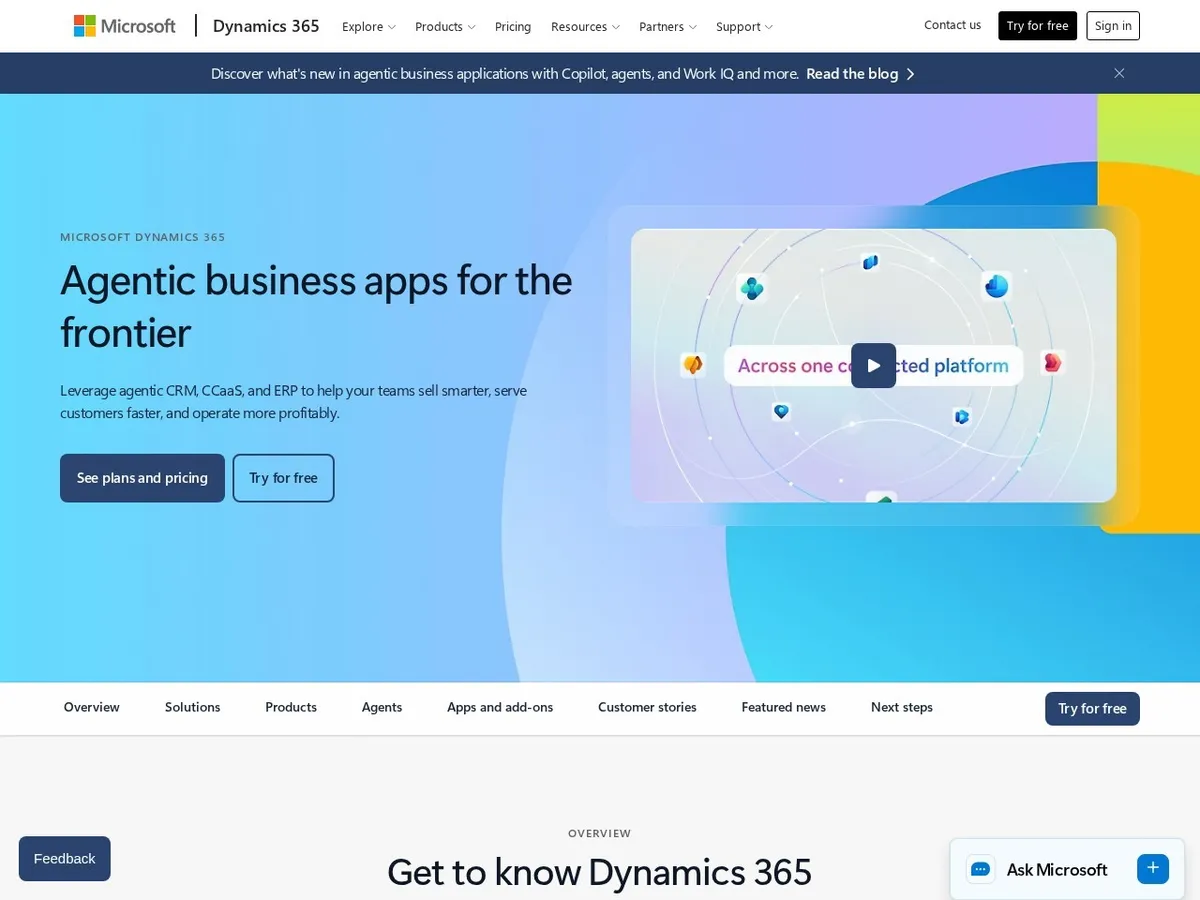
Task: Click the chevron after Read the blog
Action: tap(910, 74)
